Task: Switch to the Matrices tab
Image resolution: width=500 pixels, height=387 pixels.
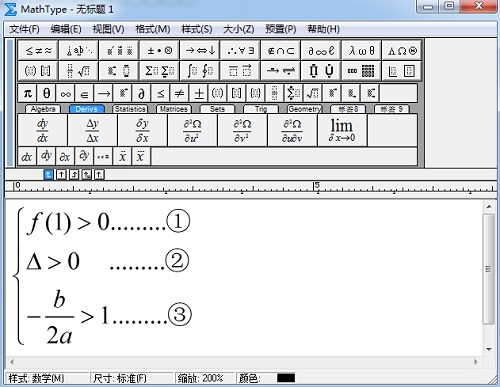Action: tap(174, 109)
